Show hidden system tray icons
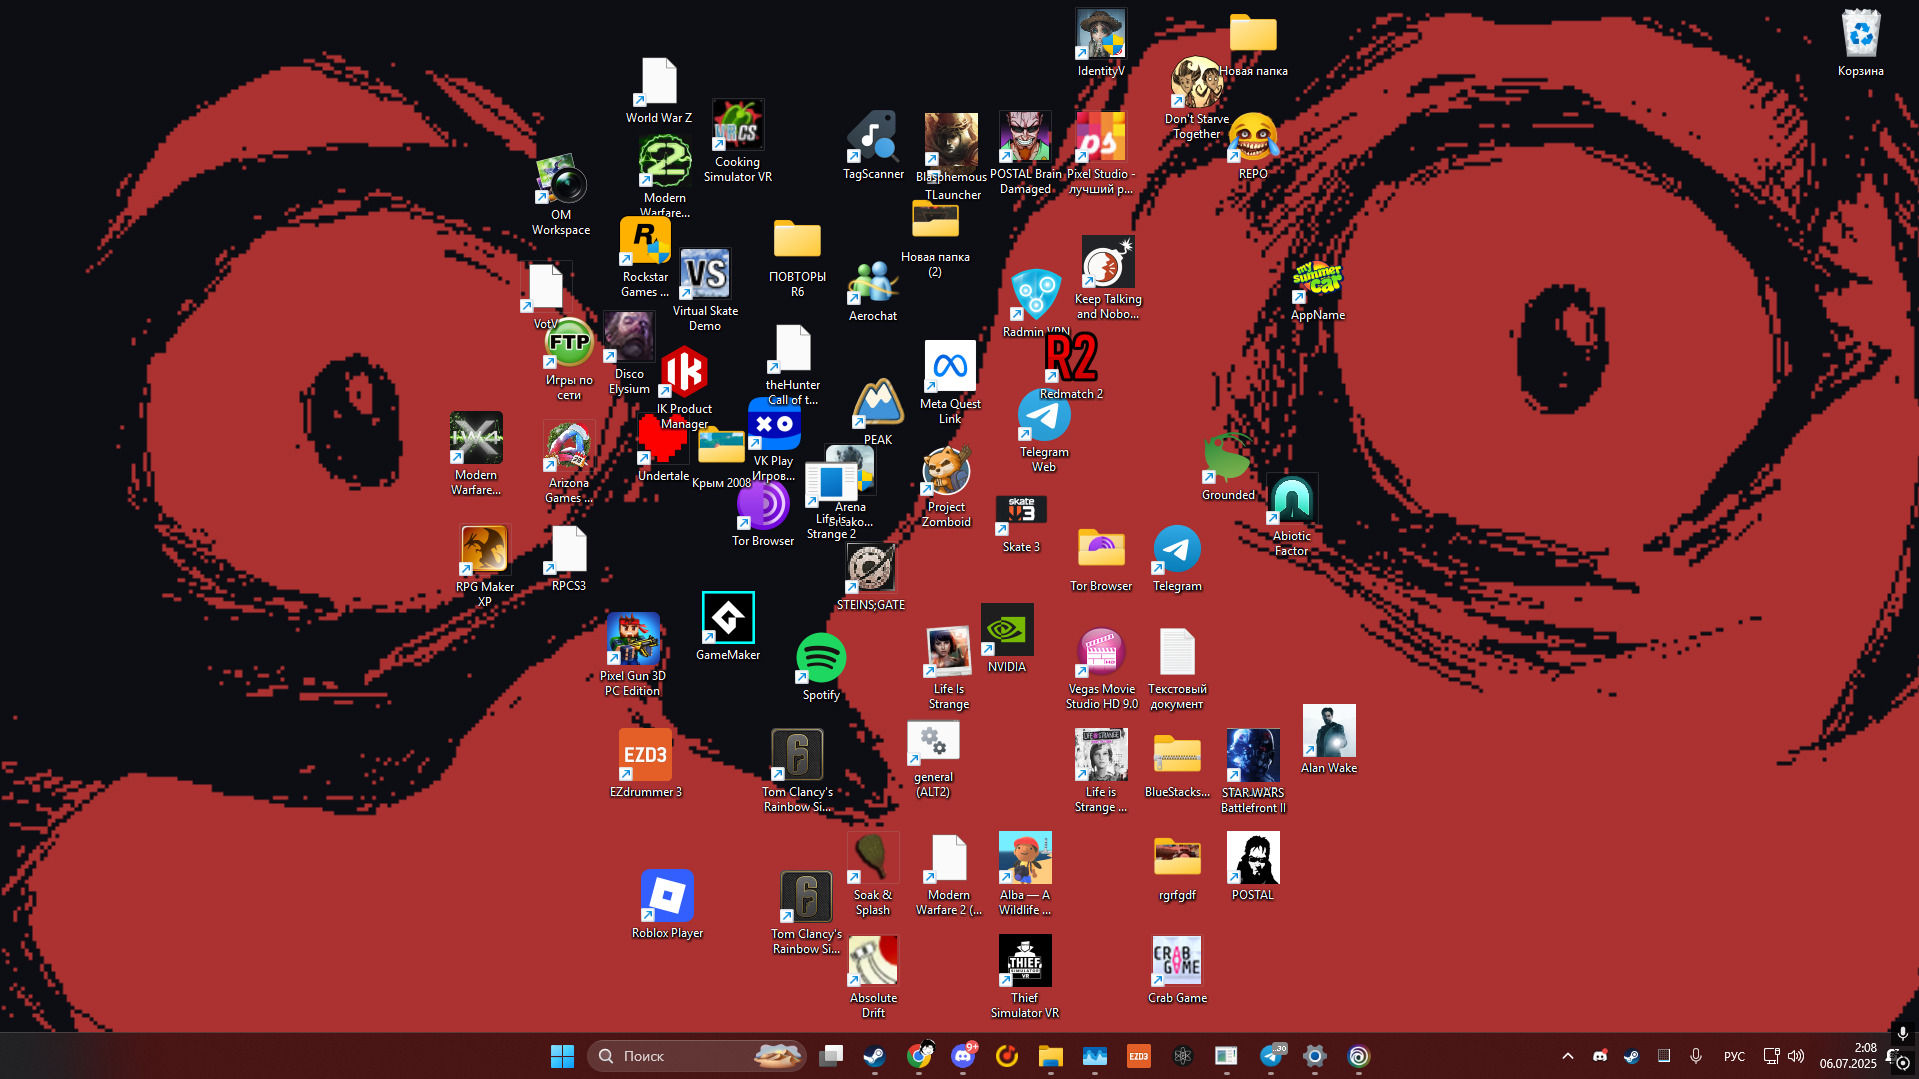Image resolution: width=1919 pixels, height=1079 pixels. pos(1567,1056)
